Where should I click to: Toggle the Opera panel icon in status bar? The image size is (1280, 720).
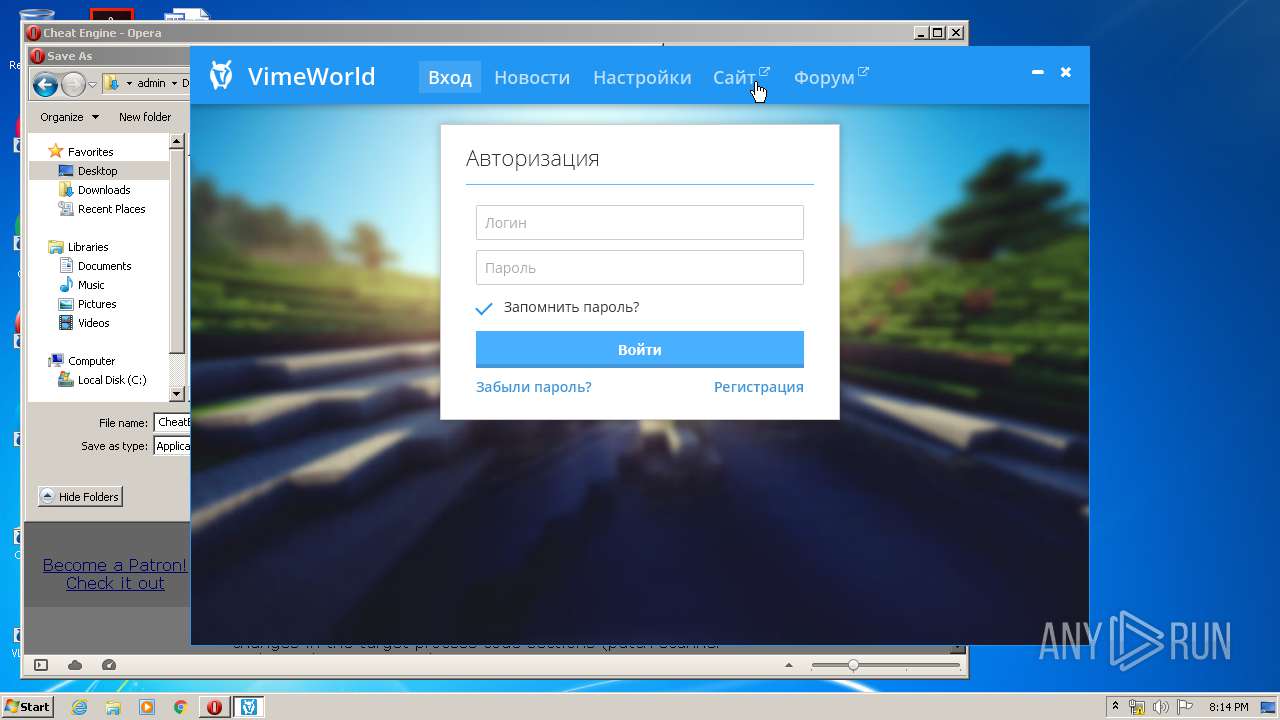point(41,665)
